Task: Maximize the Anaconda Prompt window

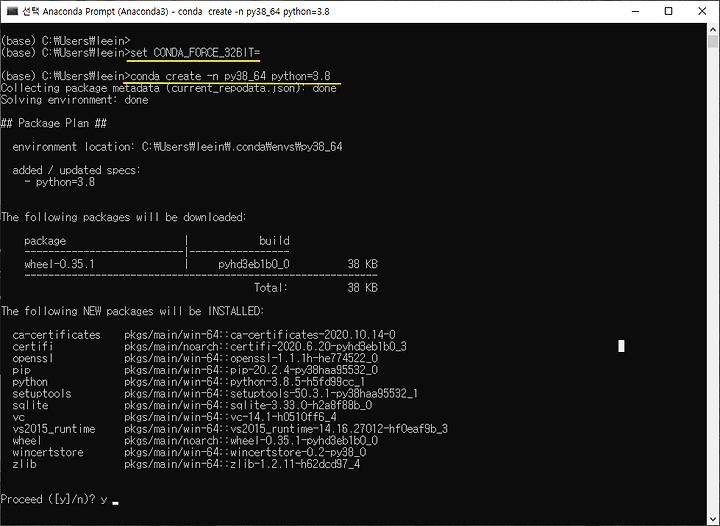Action: 669,11
